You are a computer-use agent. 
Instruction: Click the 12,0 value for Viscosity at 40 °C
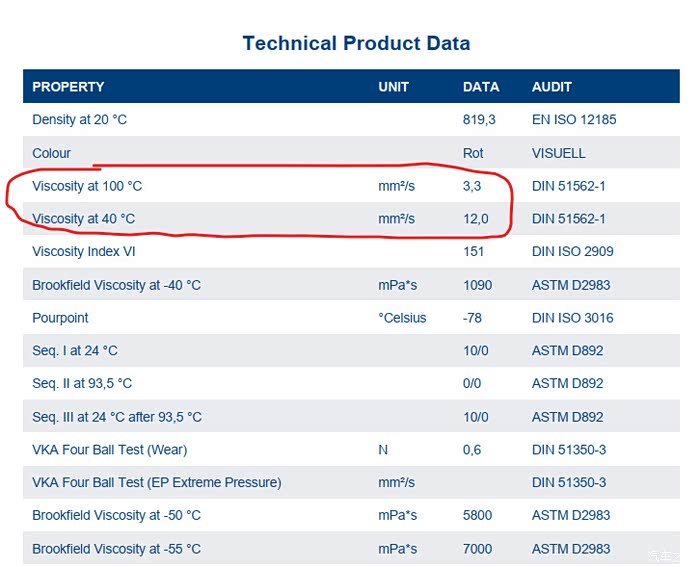coord(476,219)
